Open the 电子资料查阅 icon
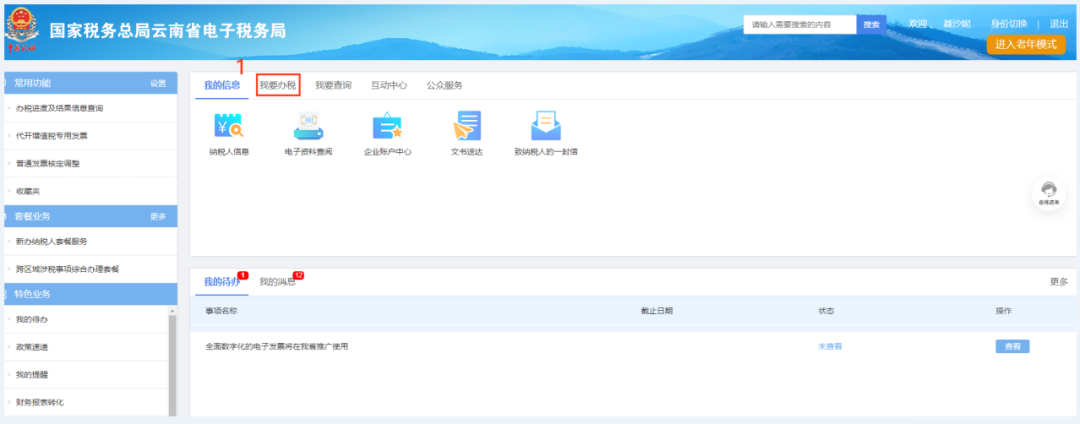Image resolution: width=1080 pixels, height=424 pixels. [x=308, y=127]
